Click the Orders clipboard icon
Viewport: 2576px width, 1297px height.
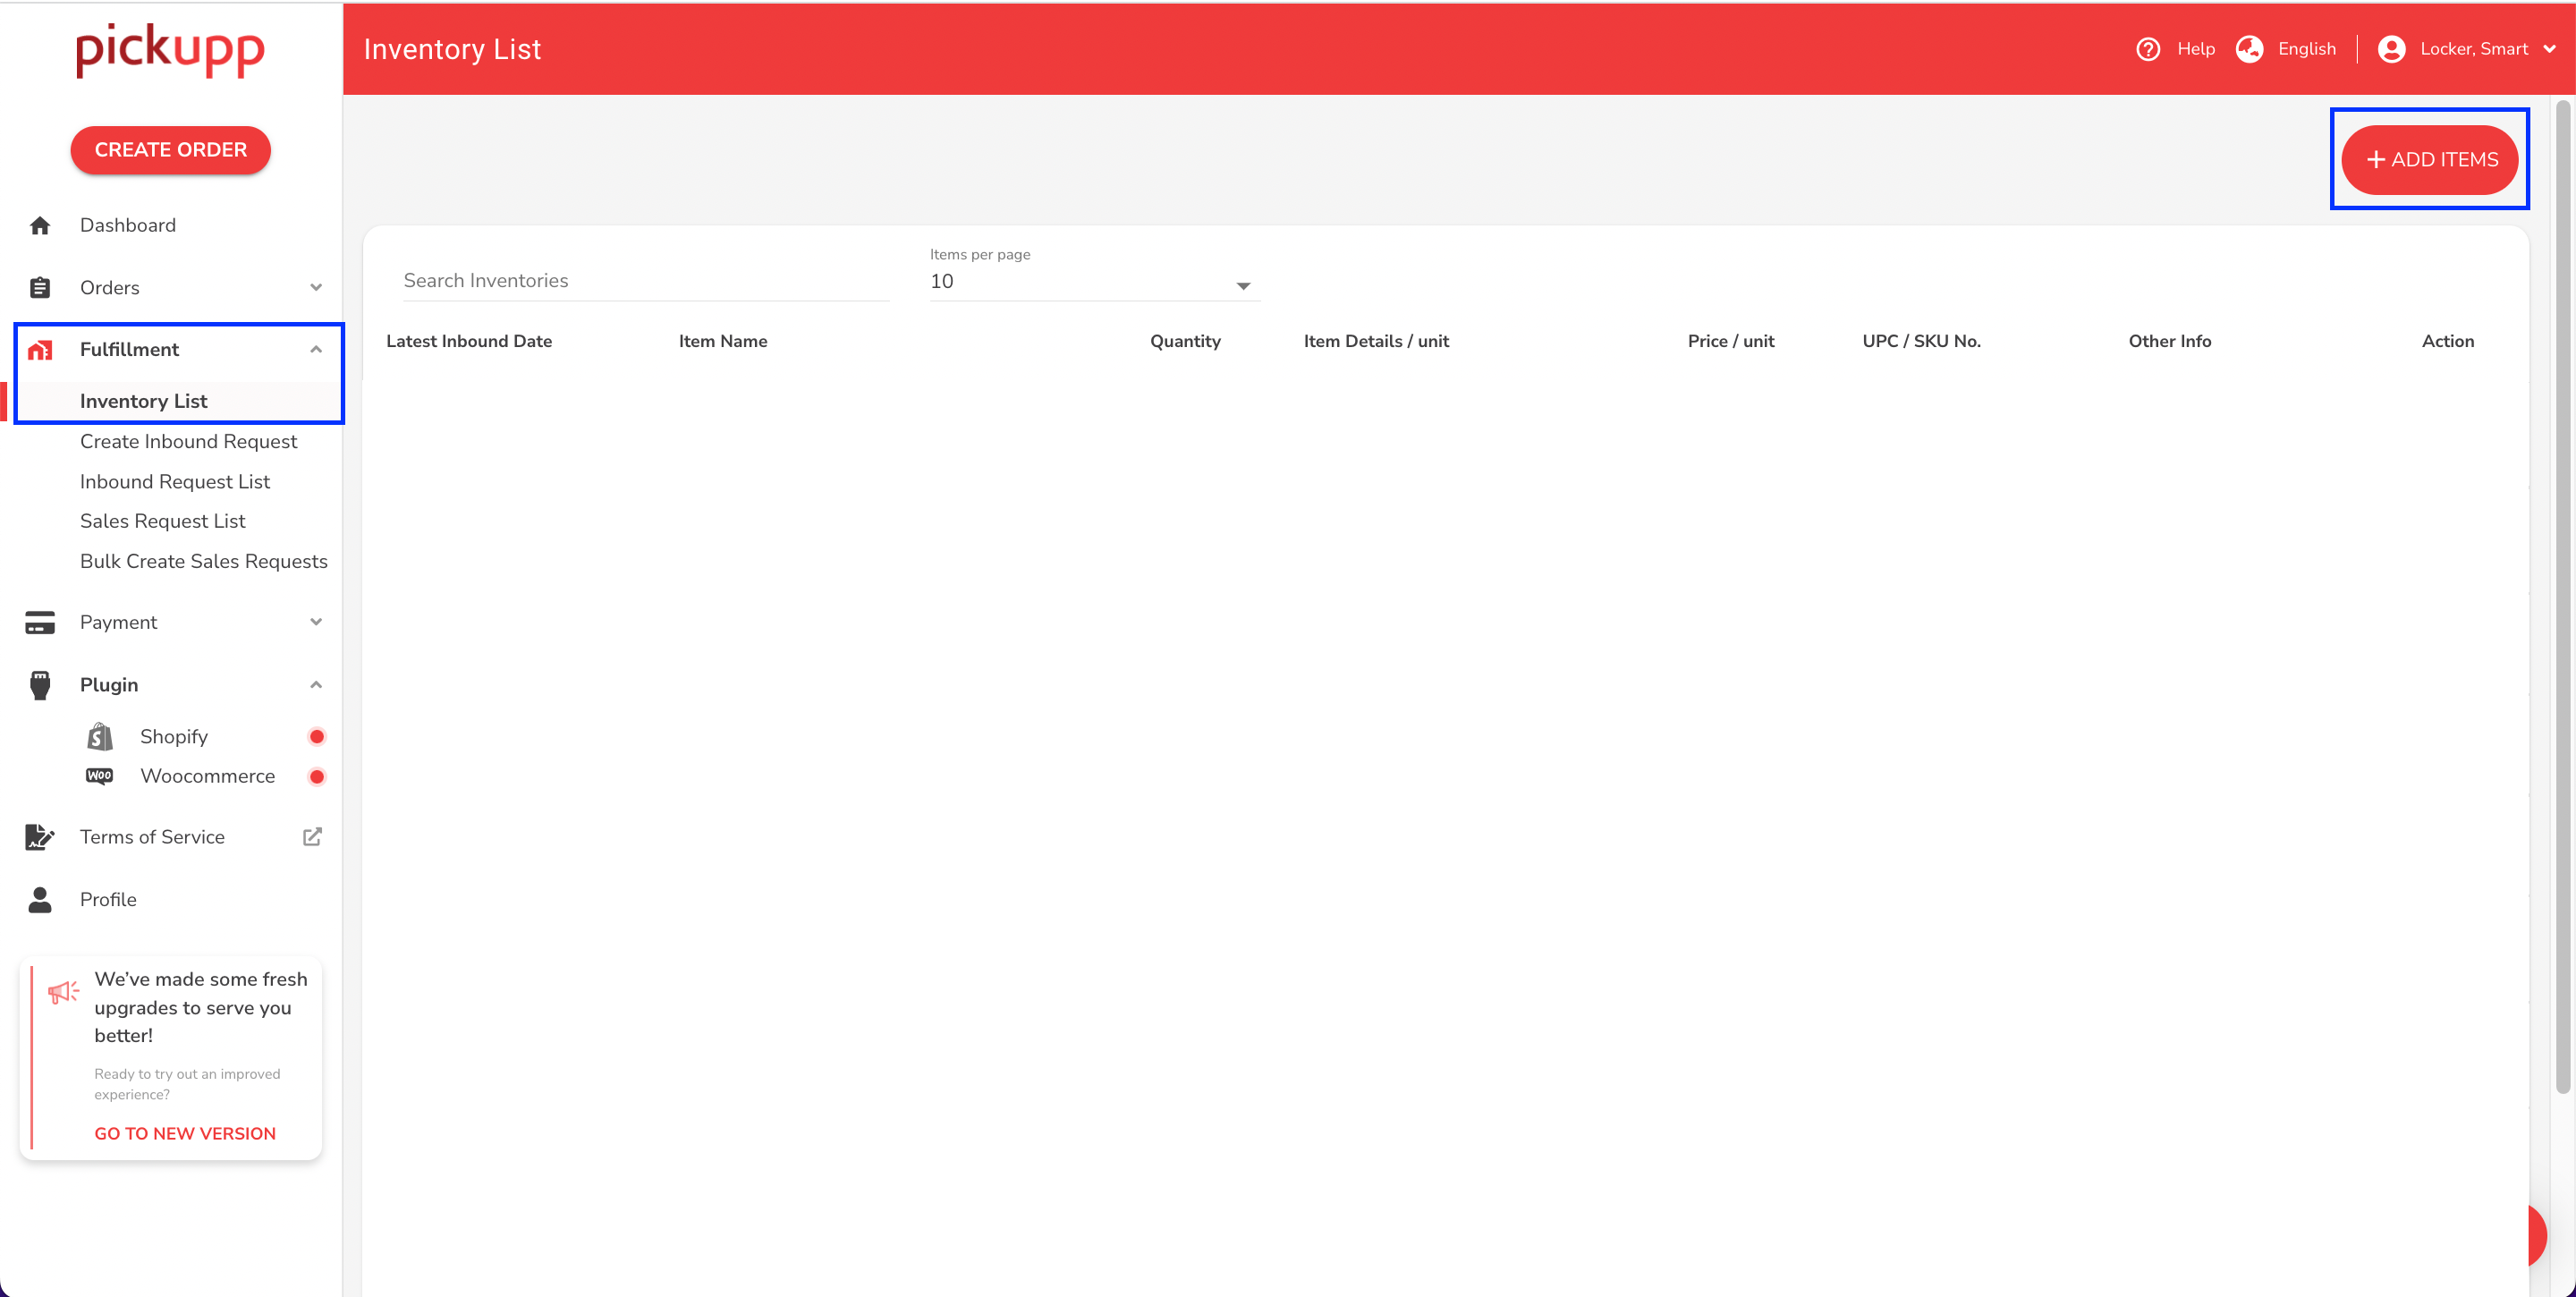click(x=40, y=288)
